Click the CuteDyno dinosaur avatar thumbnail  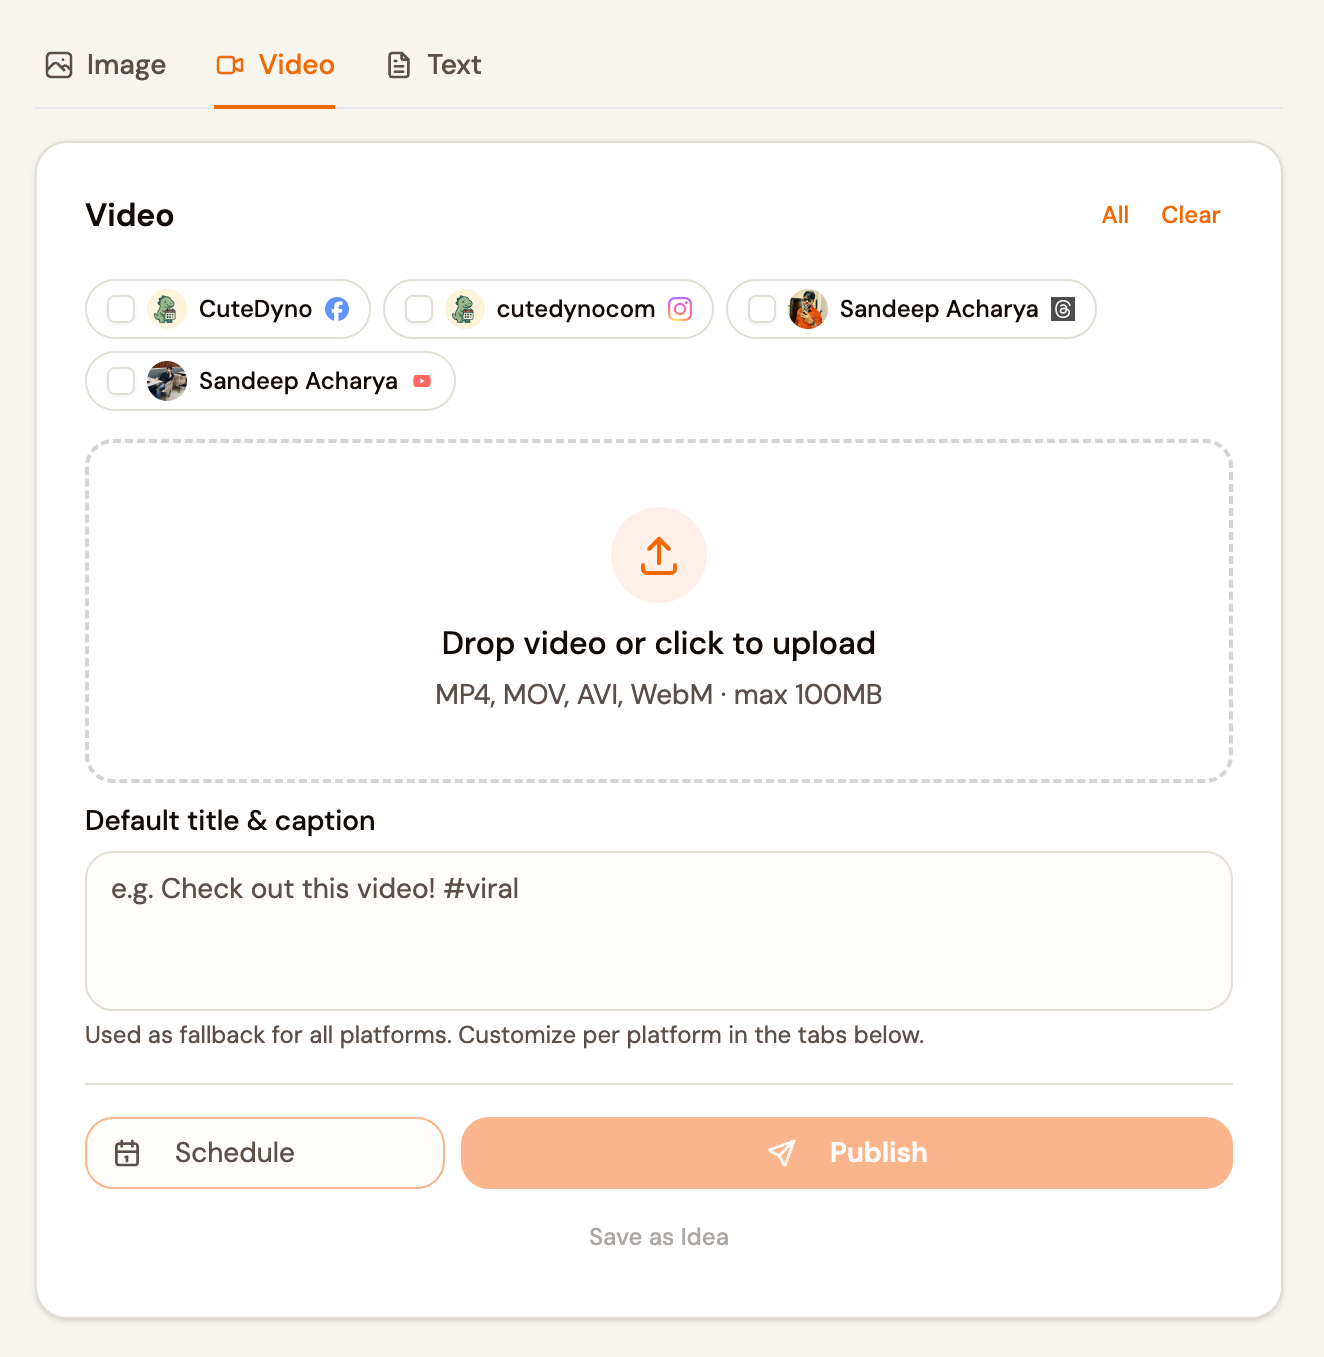click(x=166, y=309)
